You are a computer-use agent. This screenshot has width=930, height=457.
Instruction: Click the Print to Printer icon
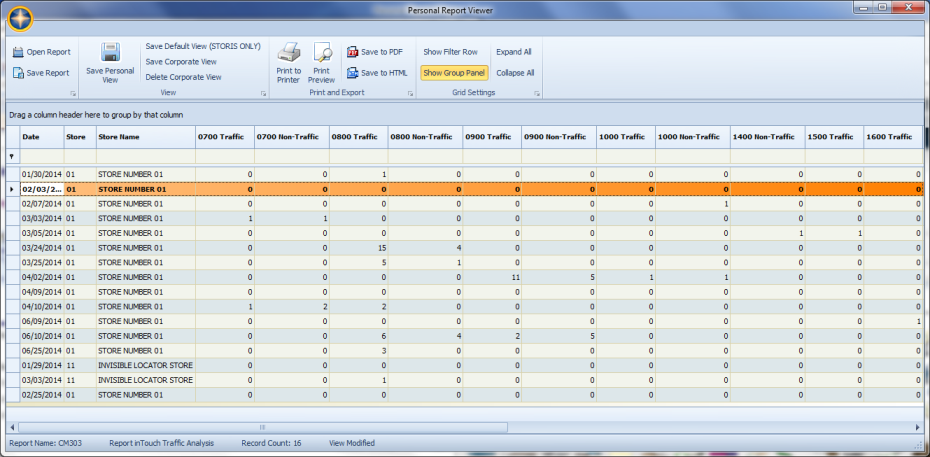click(x=289, y=53)
